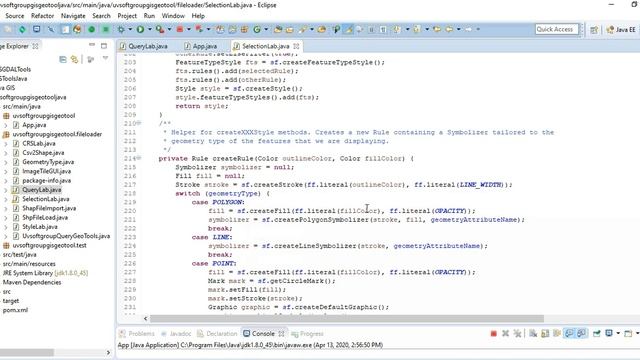Clear the console output
640x360 pixels.
pyautogui.click(x=533, y=333)
